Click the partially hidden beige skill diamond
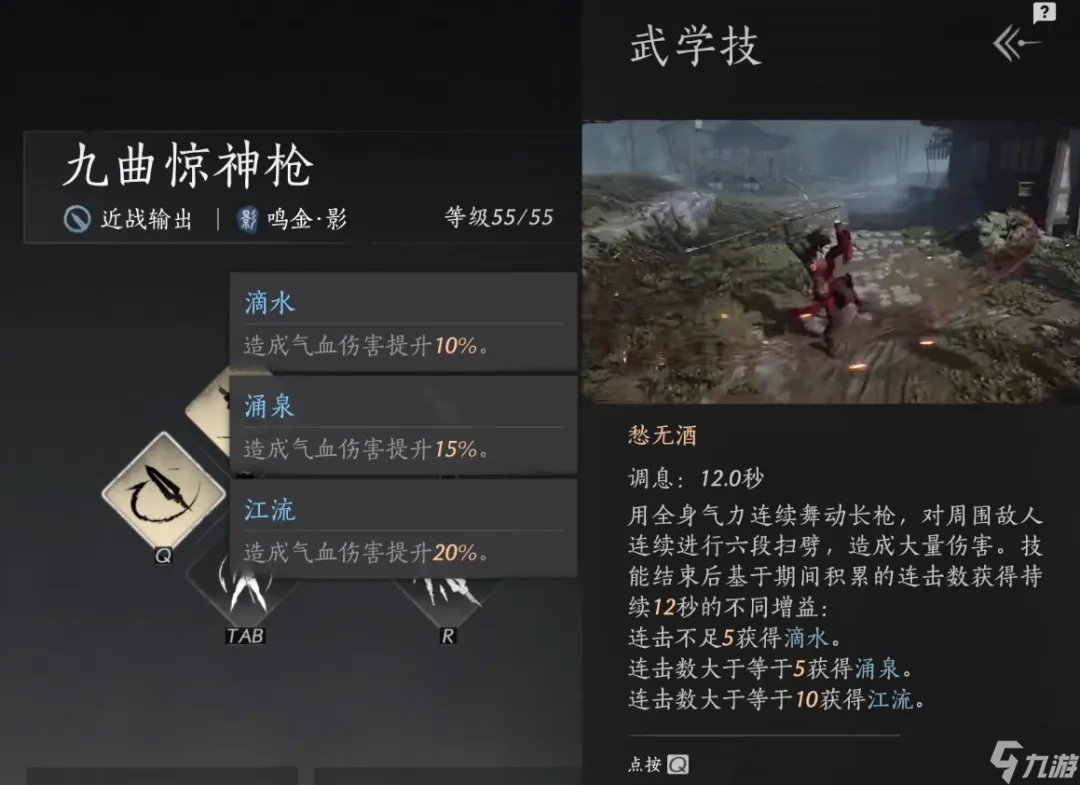This screenshot has height=785, width=1080. pyautogui.click(x=207, y=410)
